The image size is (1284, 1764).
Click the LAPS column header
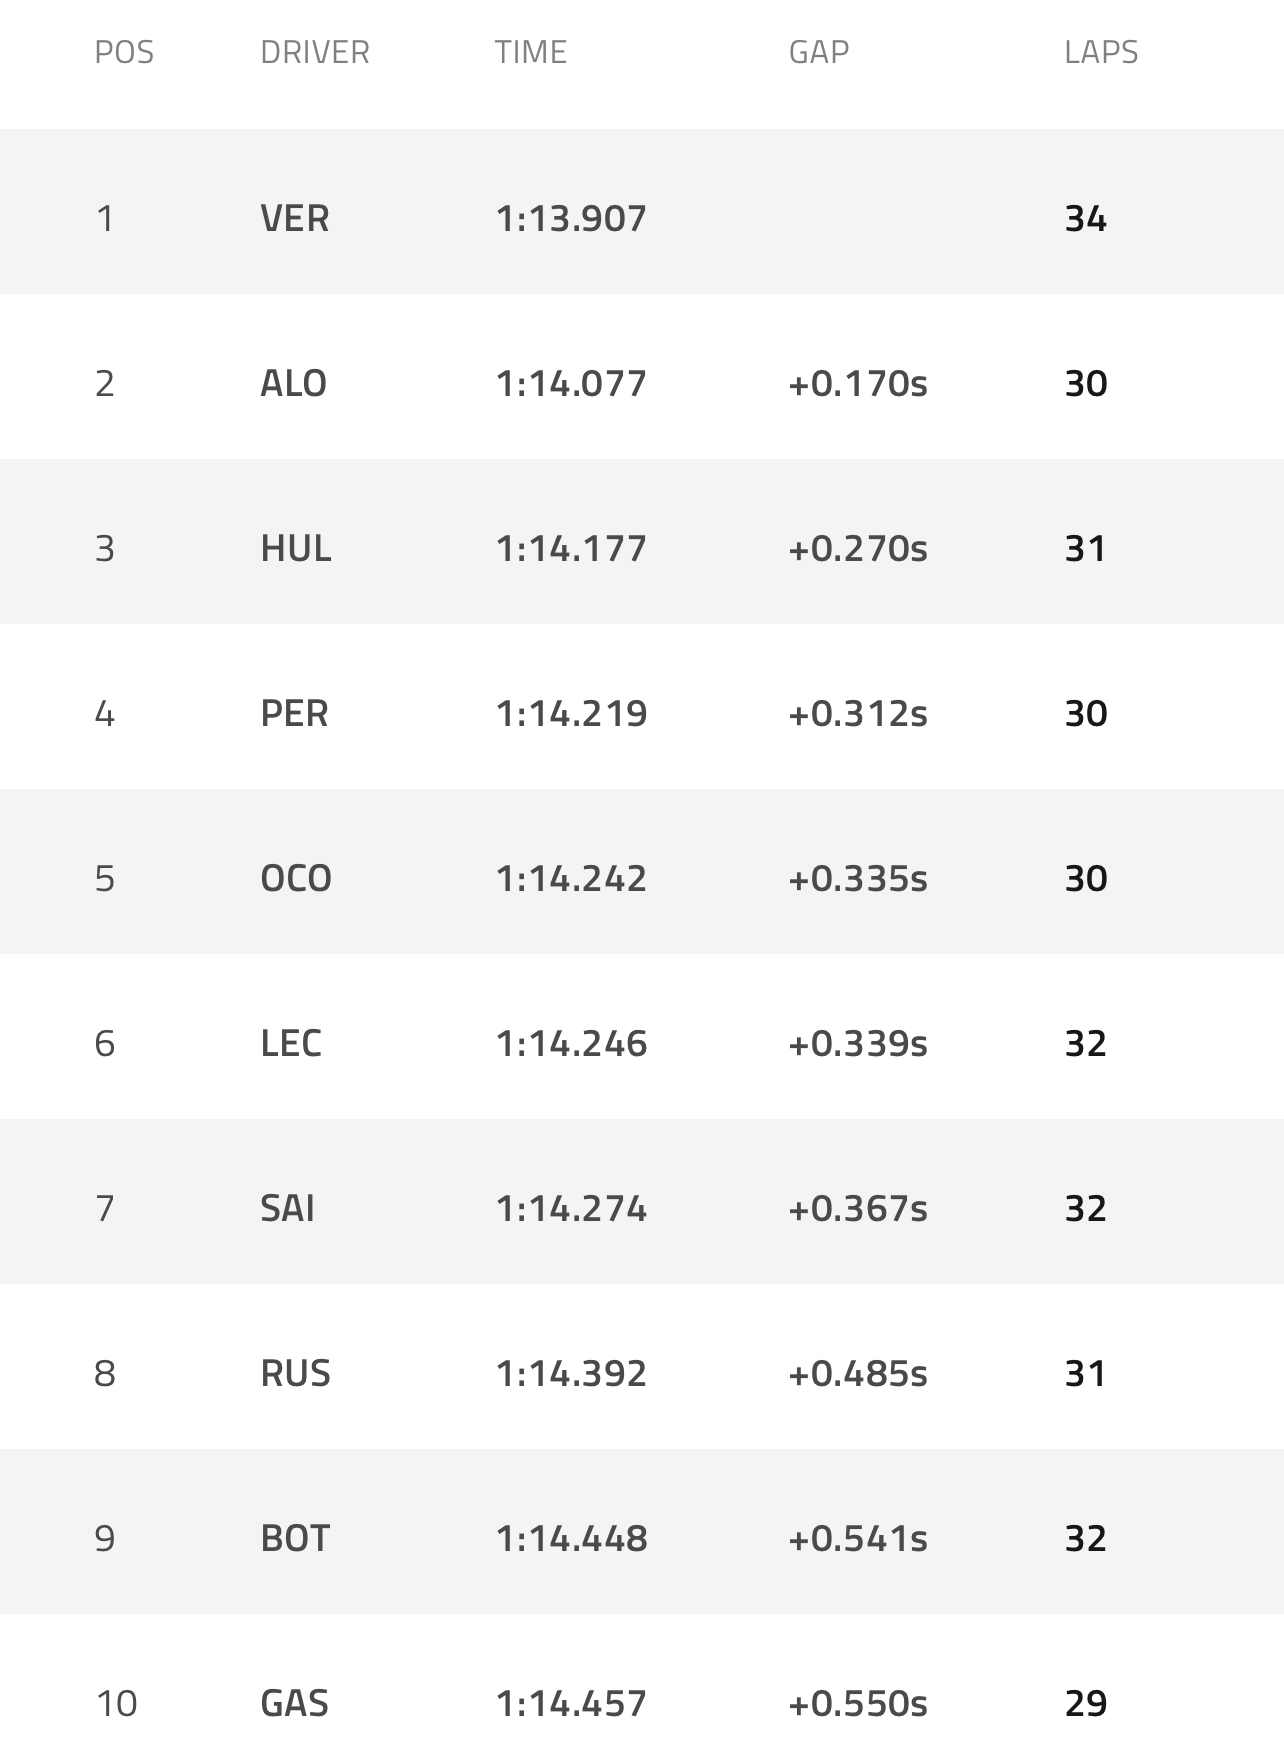1100,52
